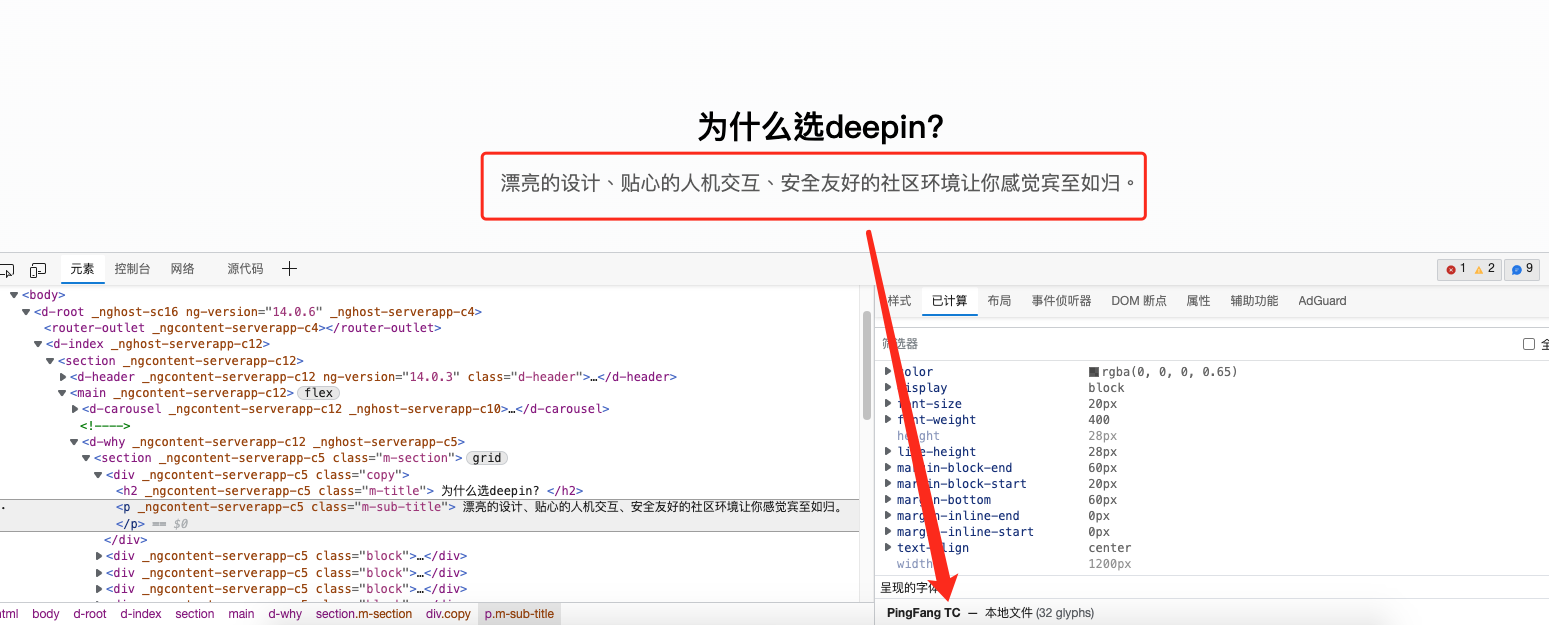The image size is (1549, 625).
Task: Open the 布局 sidebar tab
Action: (999, 301)
